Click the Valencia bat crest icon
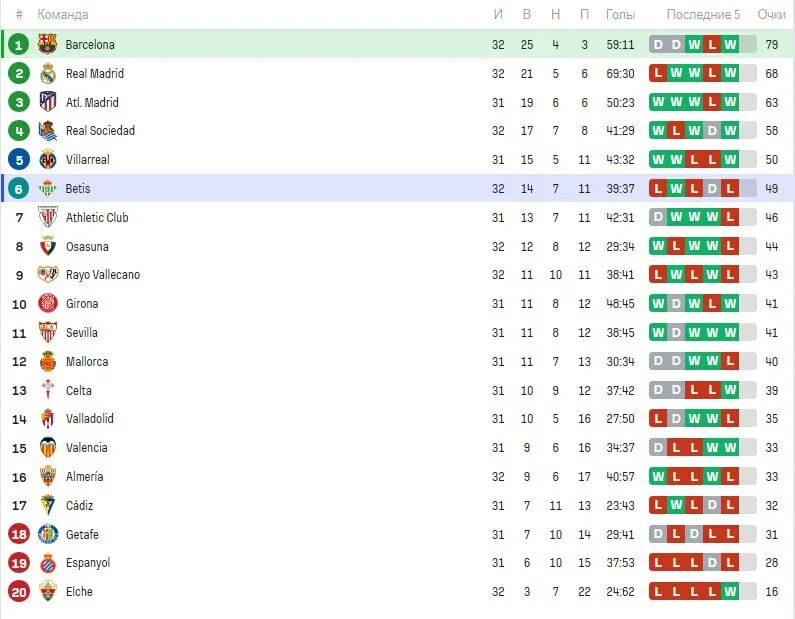The image size is (795, 619). (x=48, y=448)
